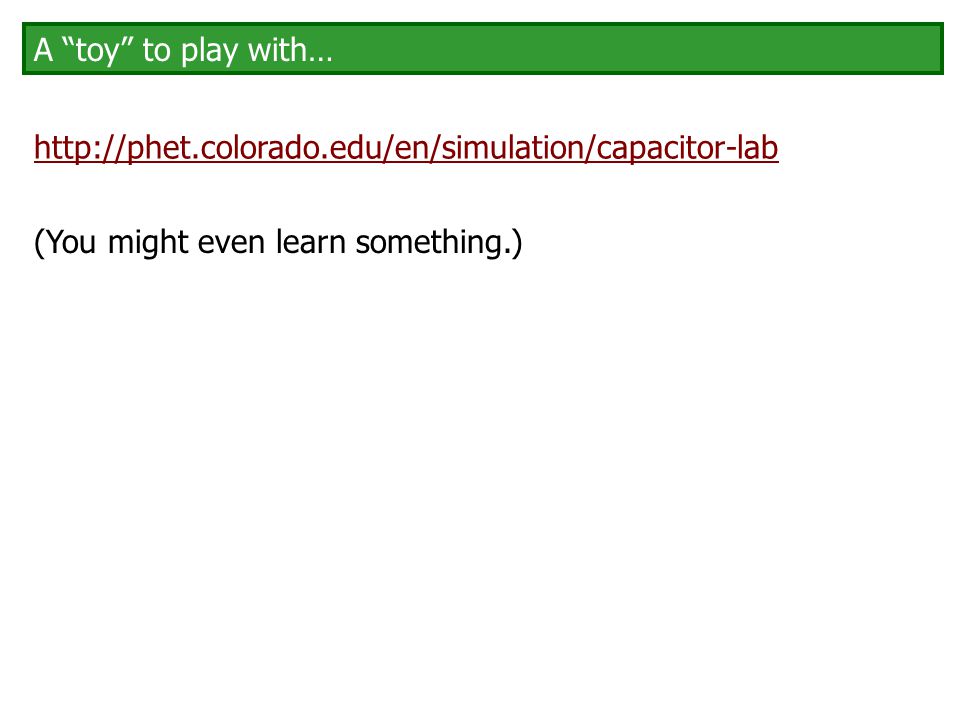960x720 pixels.
Task: Select the "You might even learn something" text
Action: coord(278,242)
